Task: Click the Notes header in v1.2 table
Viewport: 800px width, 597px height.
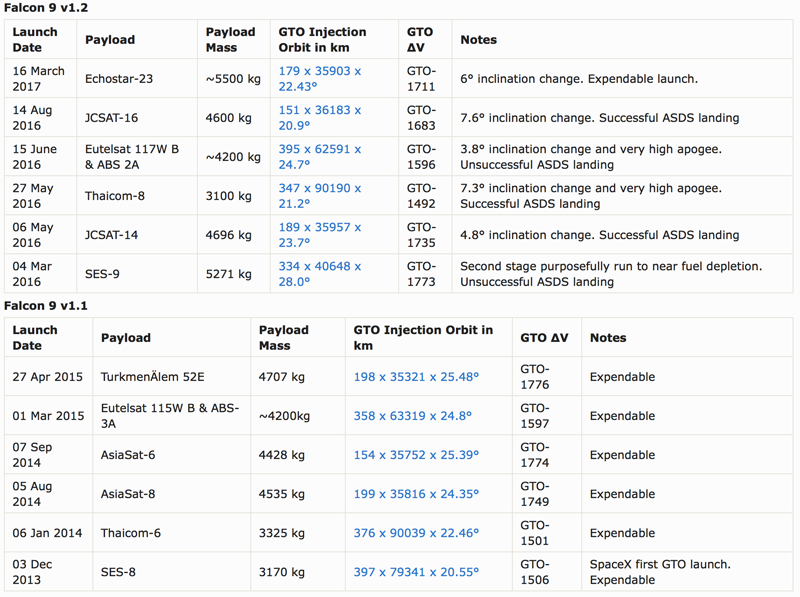Action: (x=479, y=39)
